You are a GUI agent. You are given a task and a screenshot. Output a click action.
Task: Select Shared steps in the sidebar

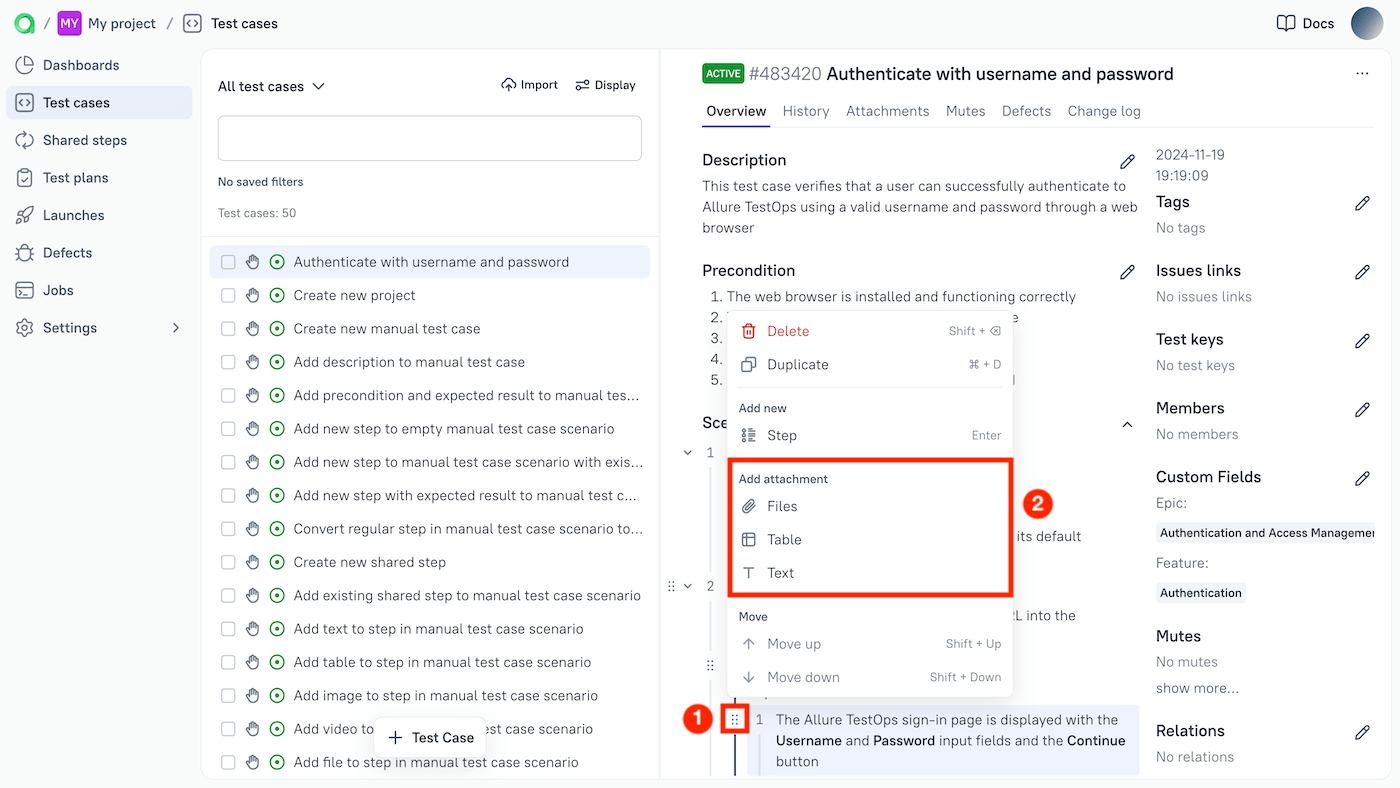(86, 140)
